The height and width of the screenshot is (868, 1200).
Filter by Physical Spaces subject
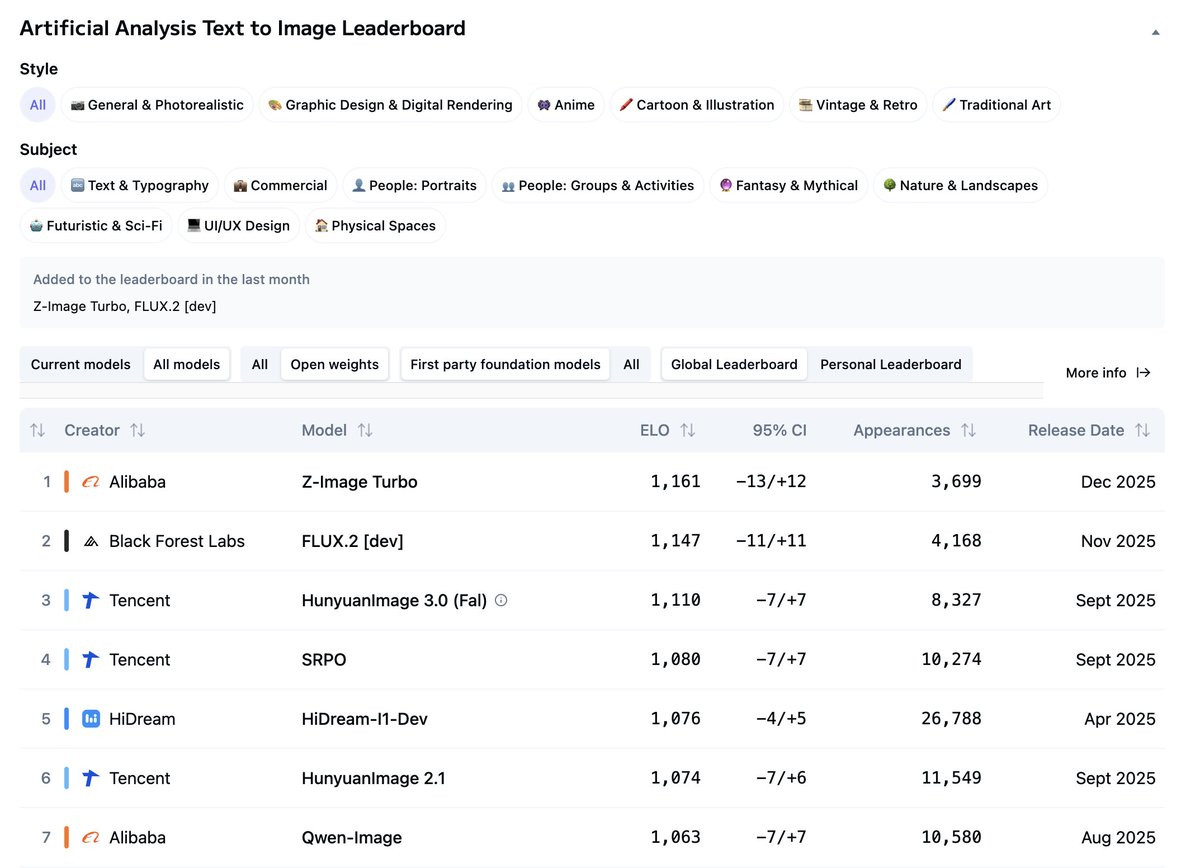coord(375,225)
